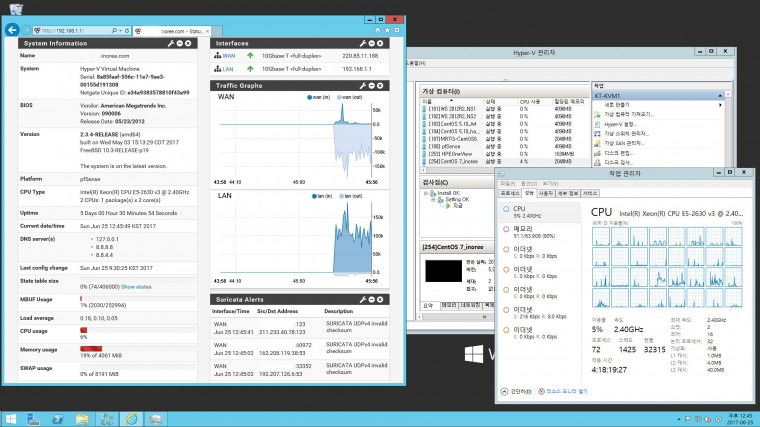Viewport: 760px width, 427px height.
Task: Collapse the Traffic Graphs widget
Action: coord(371,86)
